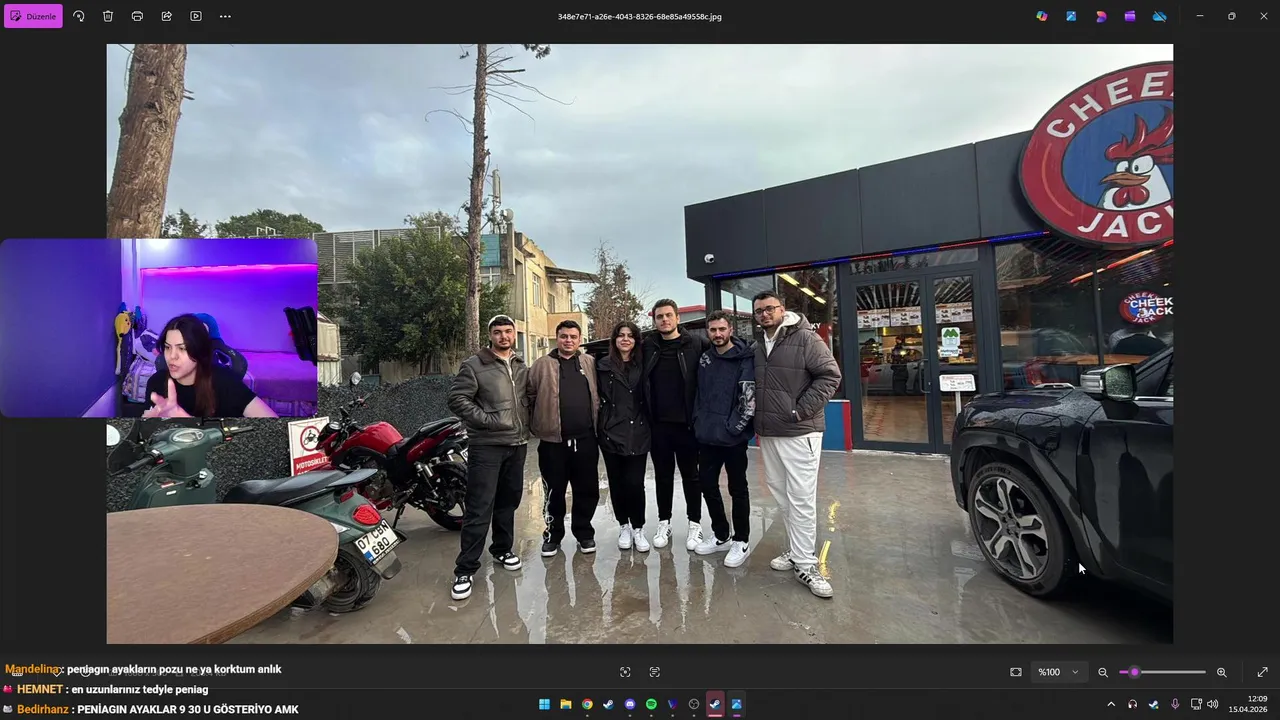Open Google Chrome from the taskbar
The height and width of the screenshot is (720, 1280).
[x=587, y=704]
